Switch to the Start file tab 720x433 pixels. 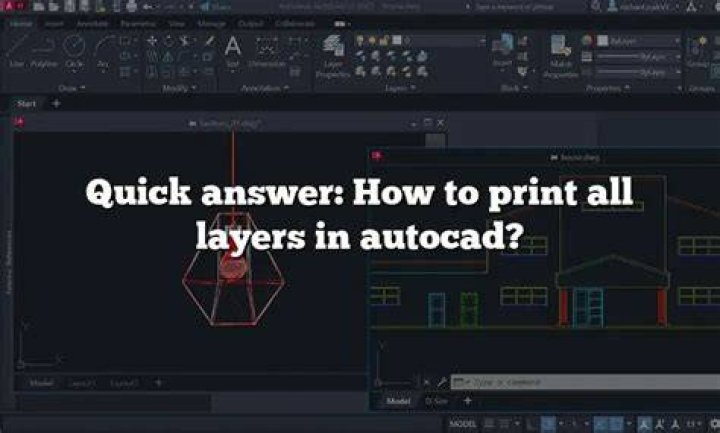pyautogui.click(x=26, y=104)
